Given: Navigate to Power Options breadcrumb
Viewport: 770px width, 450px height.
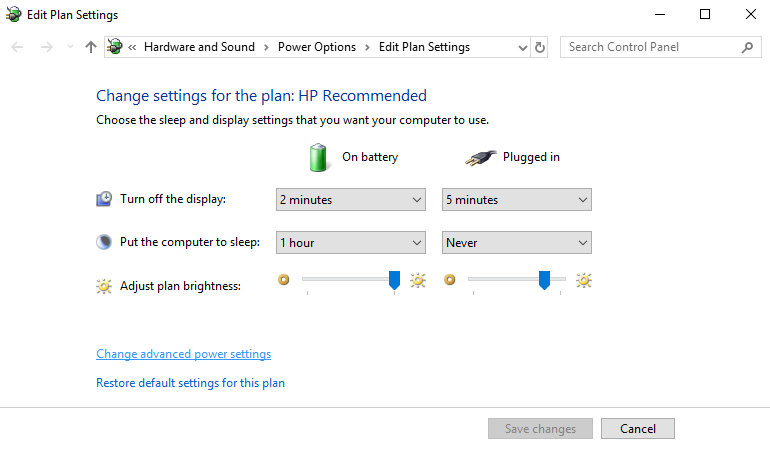Looking at the screenshot, I should [x=316, y=47].
